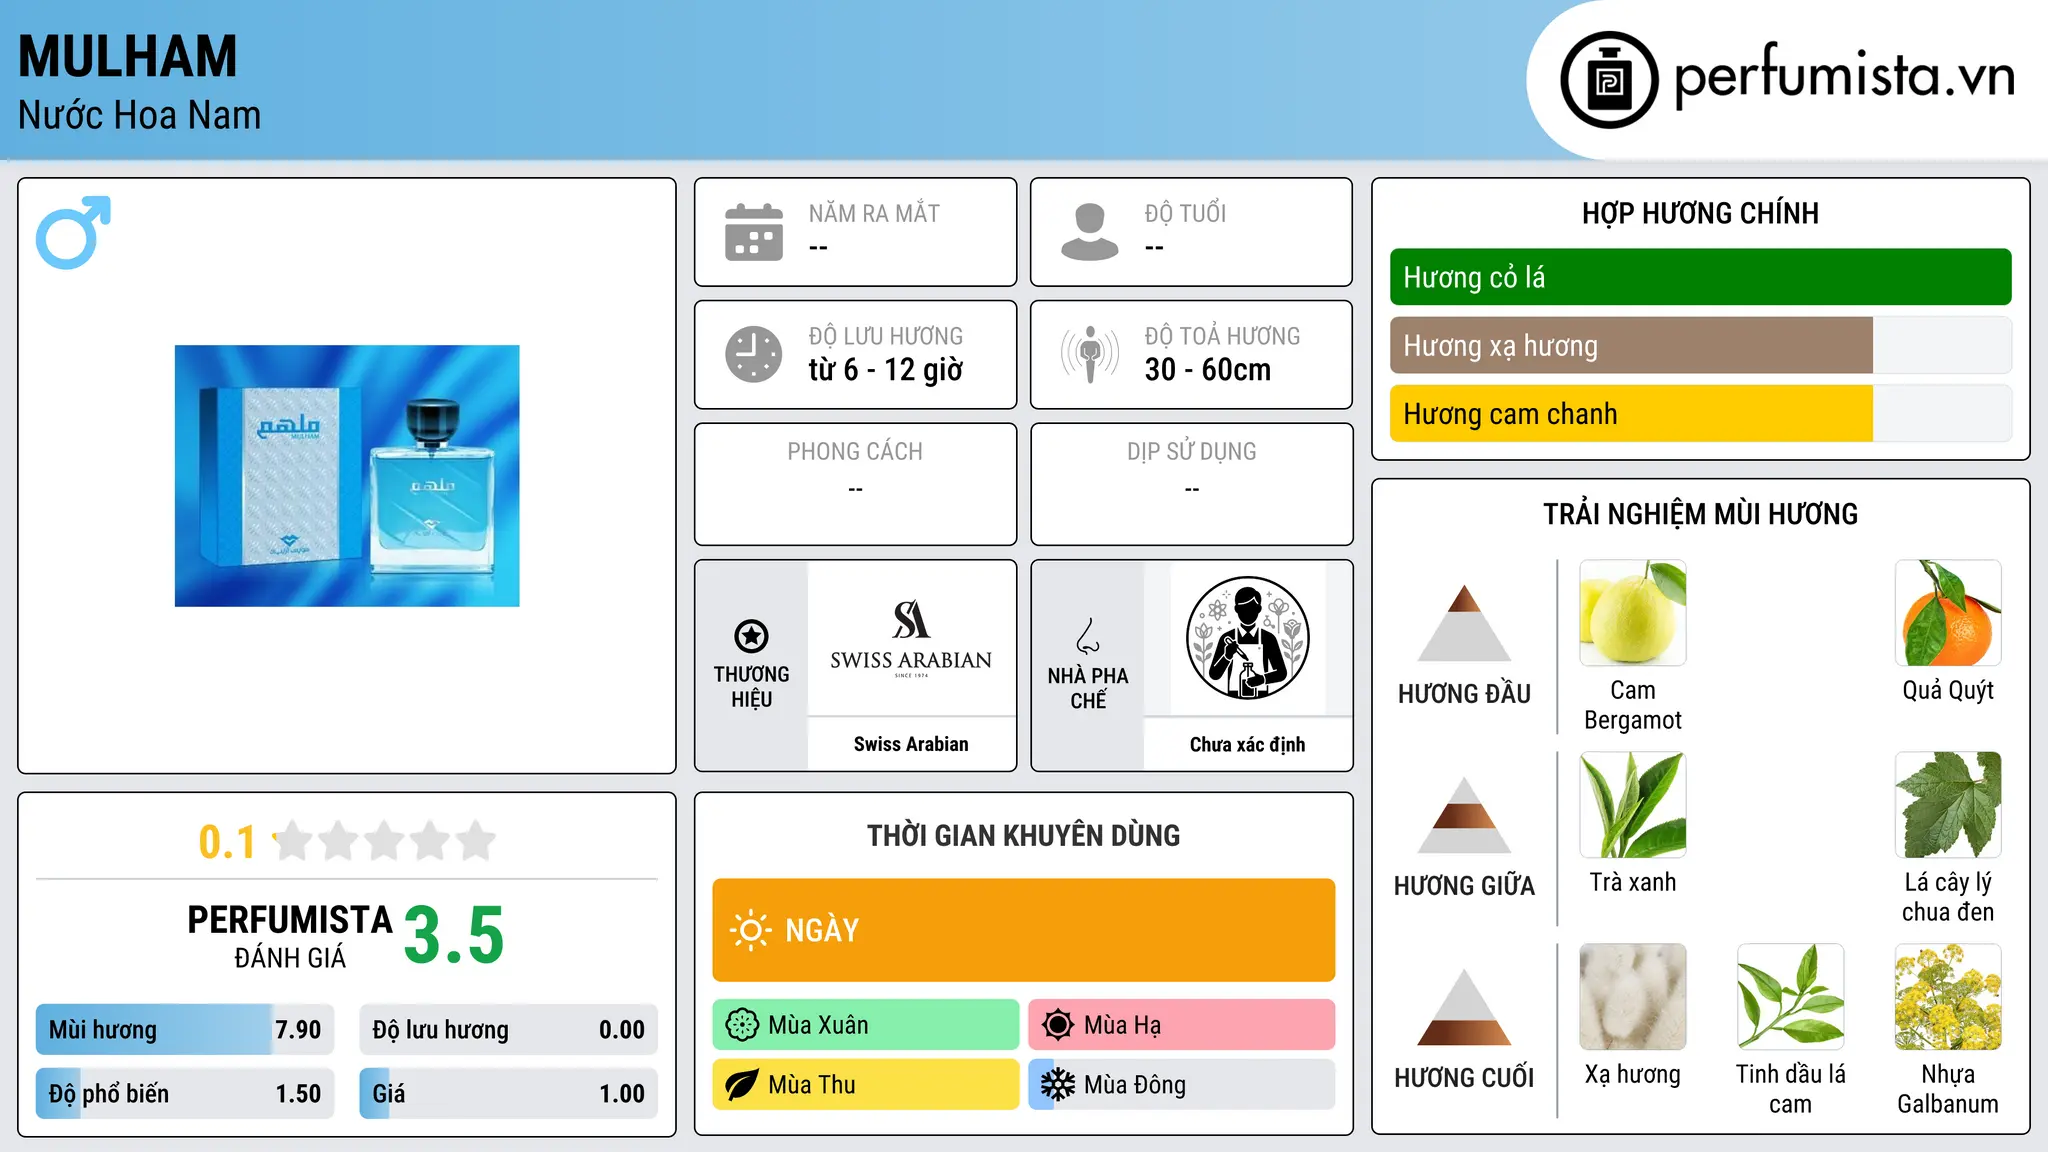Screen dimensions: 2048x1152
Task: Click the 'từ 6 - 12 giờ' longevity value
Action: [x=886, y=370]
